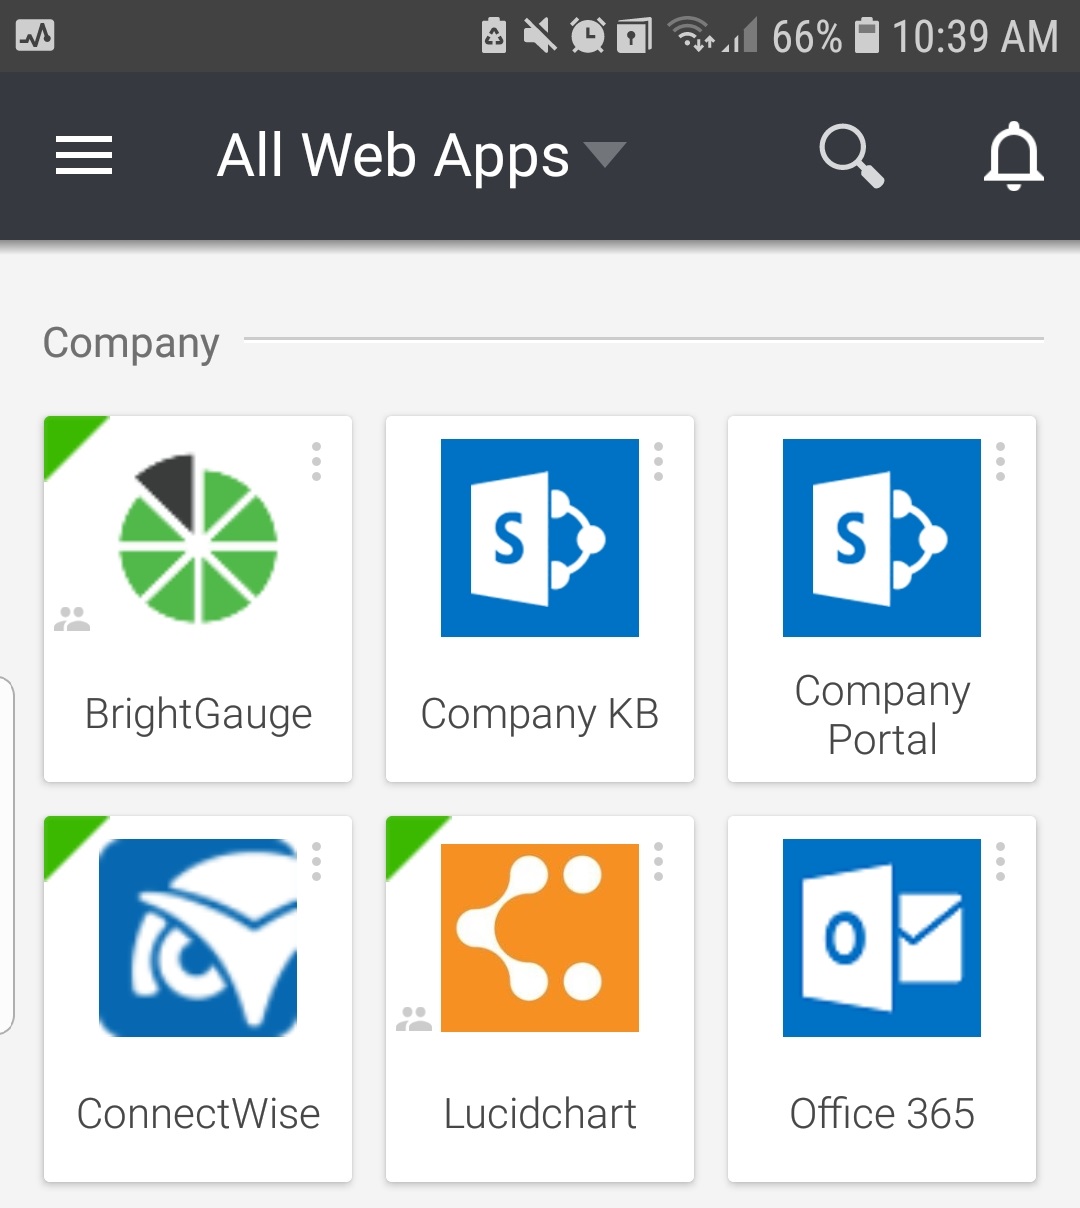Open the hamburger navigation menu
The width and height of the screenshot is (1080, 1208).
pos(84,156)
